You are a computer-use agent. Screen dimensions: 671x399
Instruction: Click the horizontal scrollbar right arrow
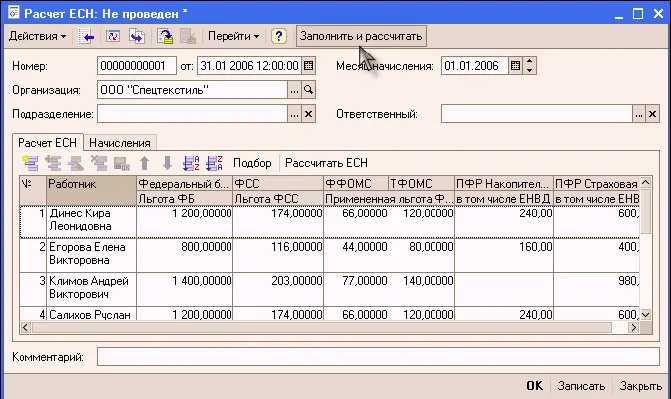pos(633,328)
